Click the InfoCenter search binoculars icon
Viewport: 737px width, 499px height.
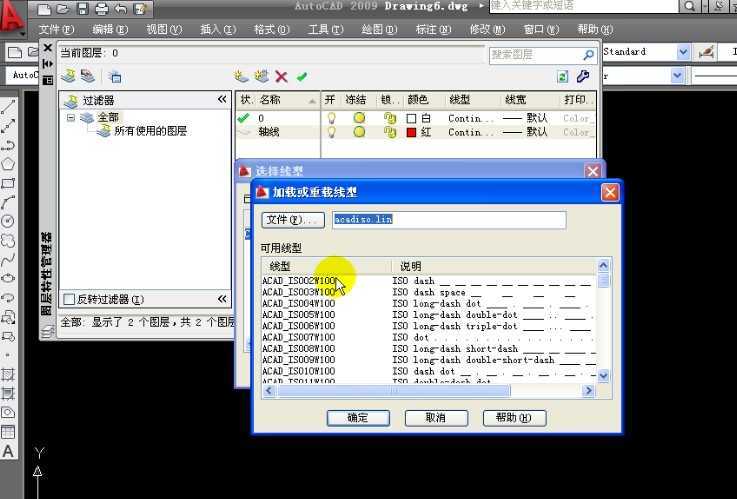point(690,6)
